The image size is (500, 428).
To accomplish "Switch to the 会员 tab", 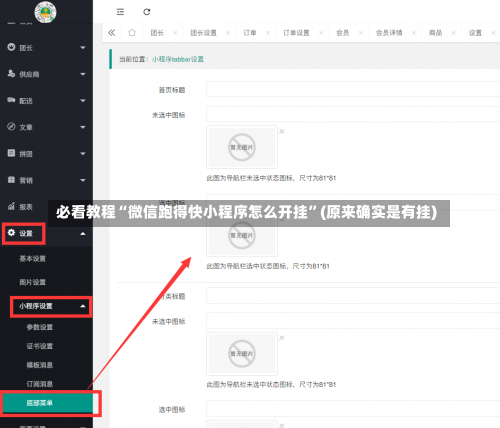I will [342, 33].
